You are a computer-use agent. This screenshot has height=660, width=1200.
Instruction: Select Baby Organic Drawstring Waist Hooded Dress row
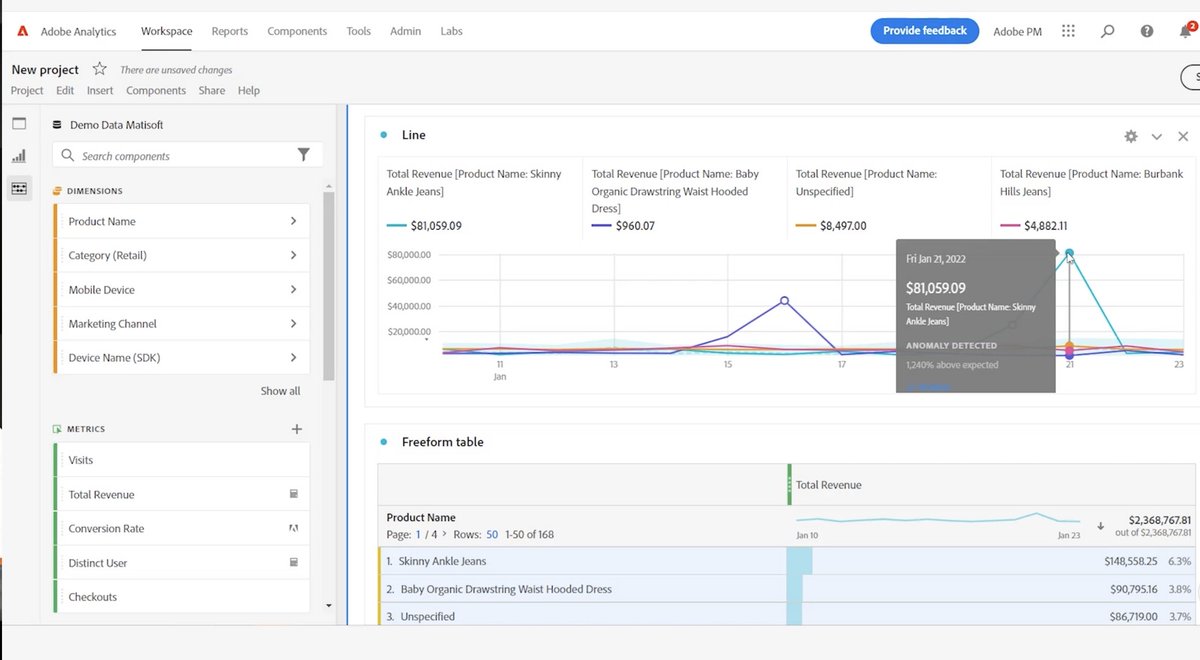point(789,589)
